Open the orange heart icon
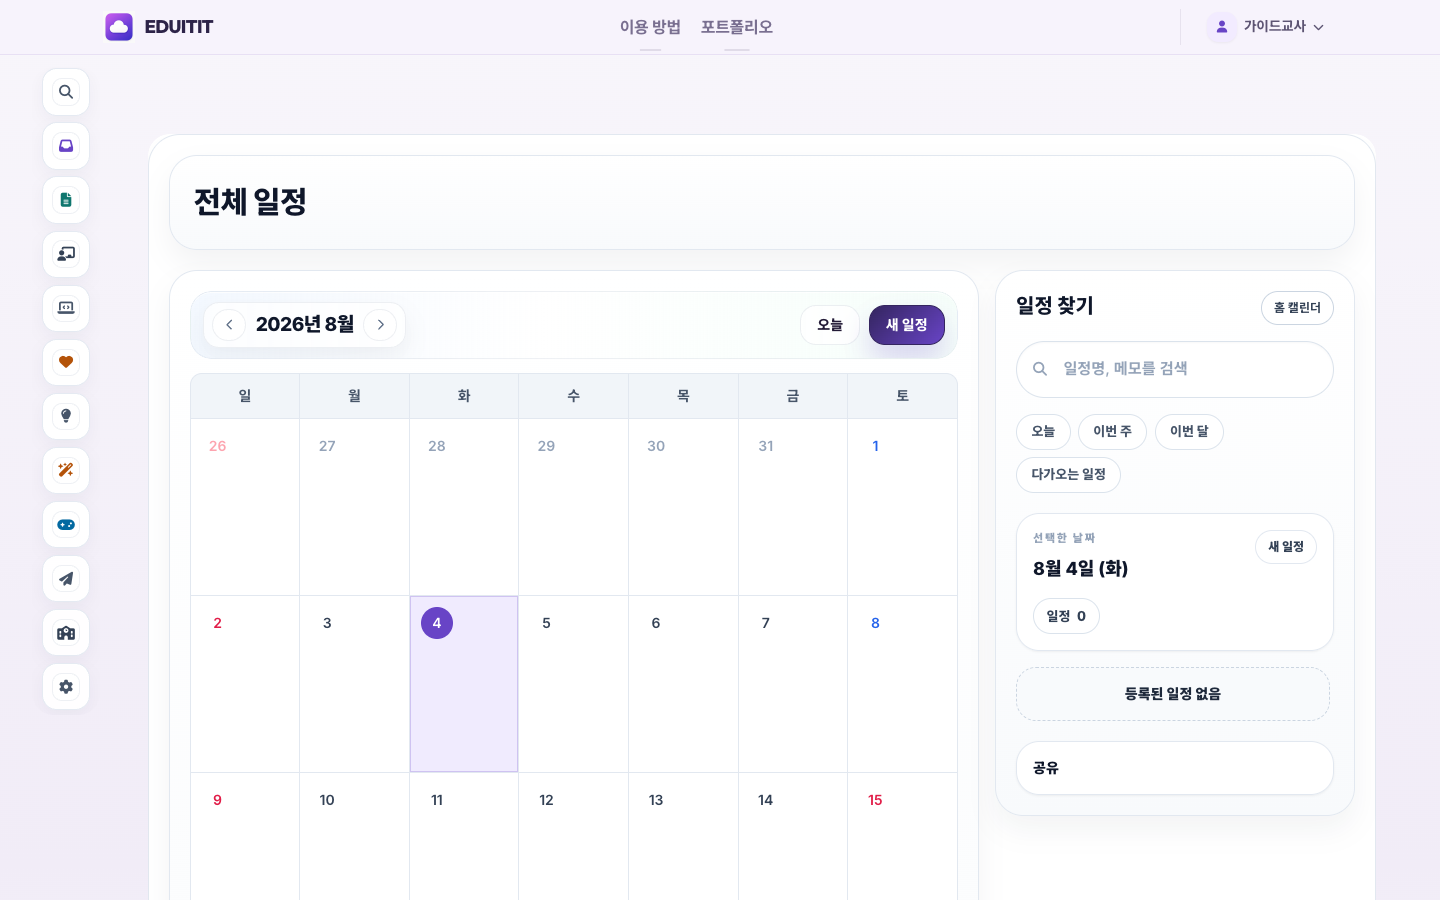 (66, 362)
